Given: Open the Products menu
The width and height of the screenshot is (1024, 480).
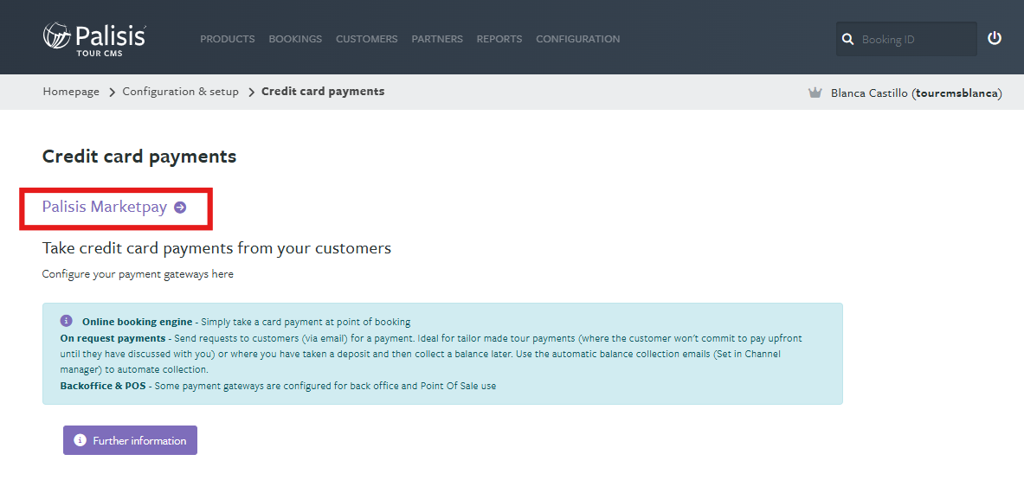Looking at the screenshot, I should click(227, 39).
